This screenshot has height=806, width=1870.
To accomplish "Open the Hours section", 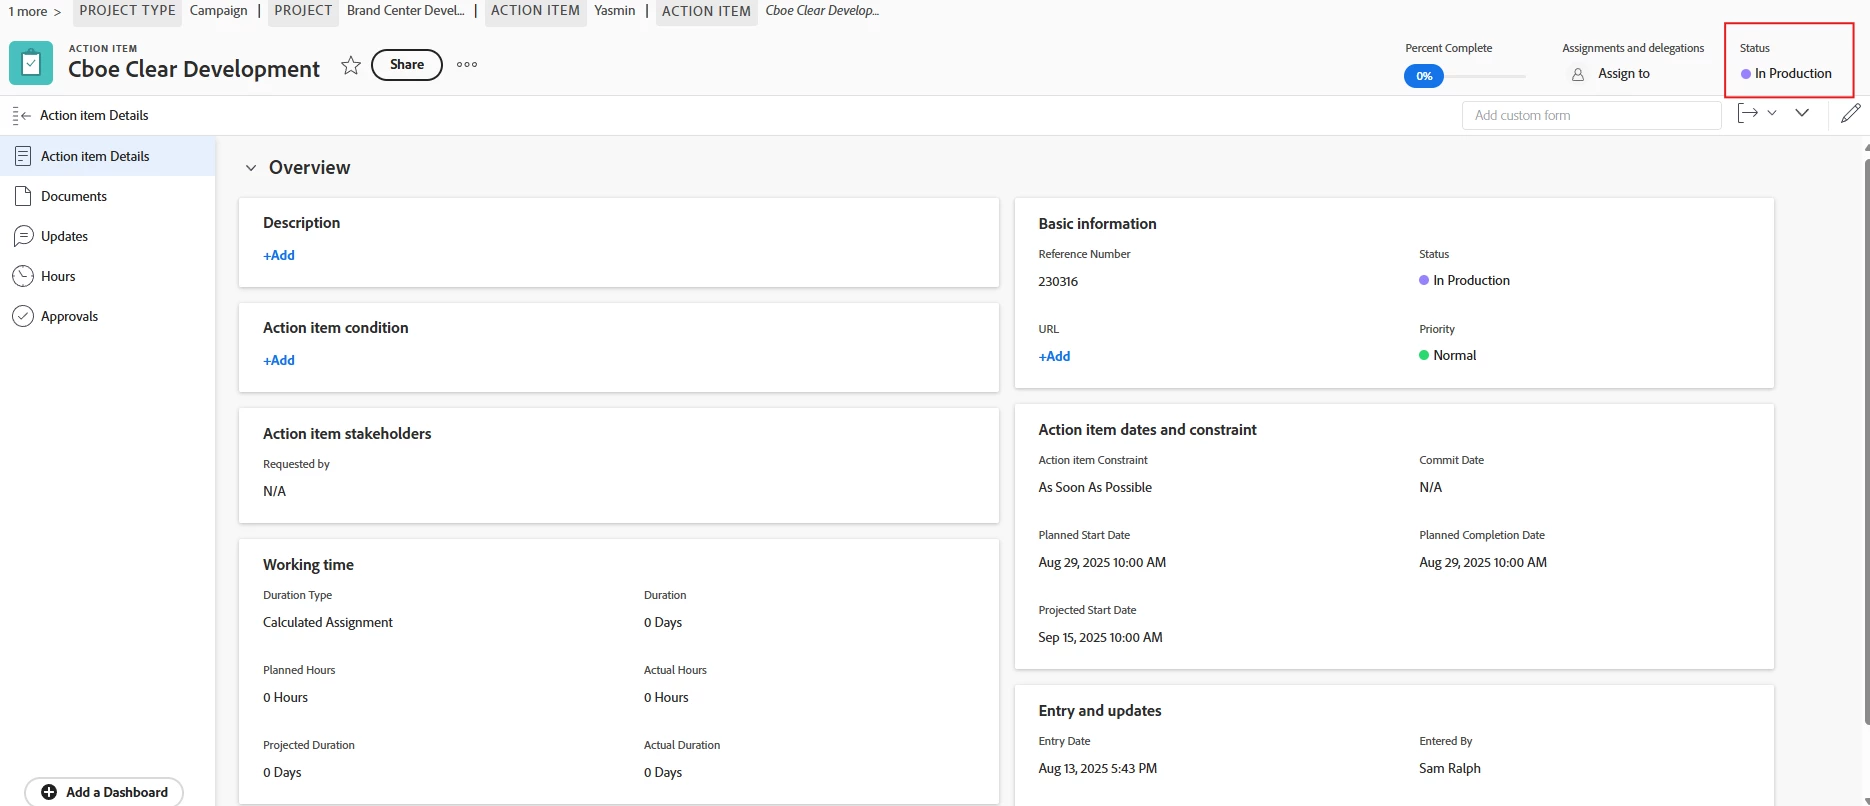I will tap(108, 276).
